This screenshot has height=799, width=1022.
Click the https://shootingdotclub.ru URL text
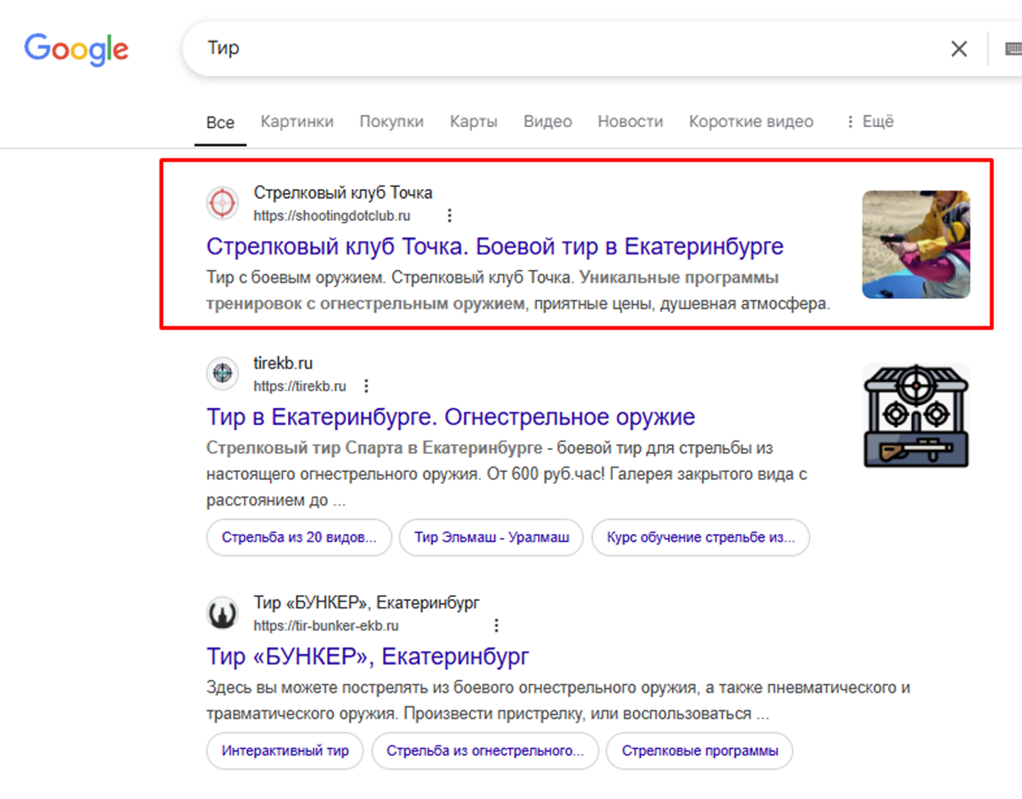332,216
